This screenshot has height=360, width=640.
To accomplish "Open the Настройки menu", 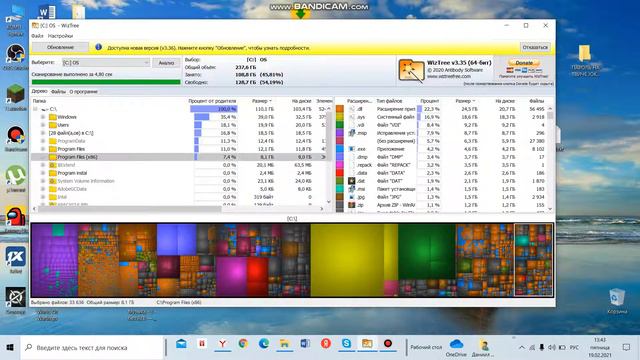I will point(60,36).
